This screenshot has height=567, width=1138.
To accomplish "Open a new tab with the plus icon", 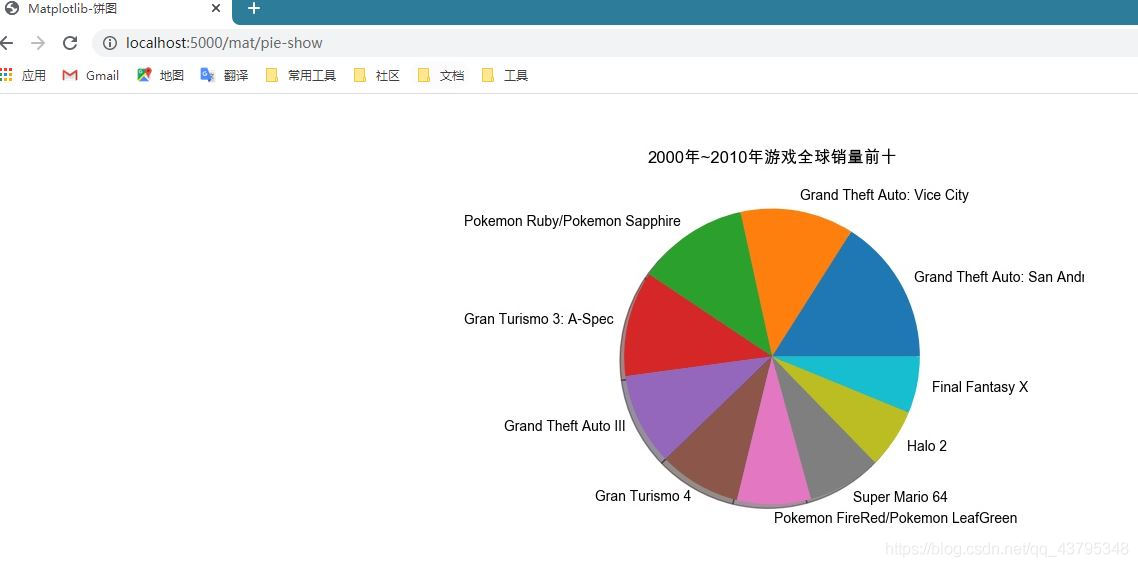I will click(x=253, y=9).
